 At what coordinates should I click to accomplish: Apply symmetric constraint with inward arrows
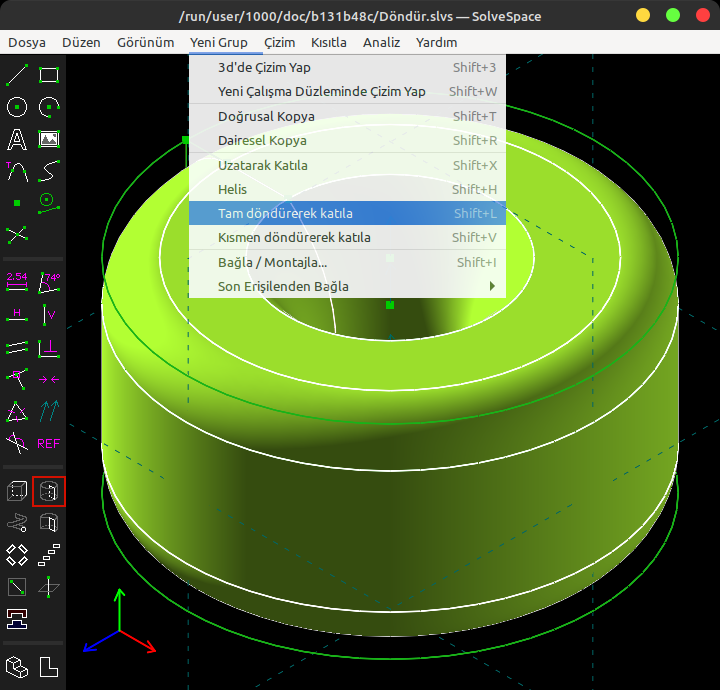pyautogui.click(x=49, y=379)
